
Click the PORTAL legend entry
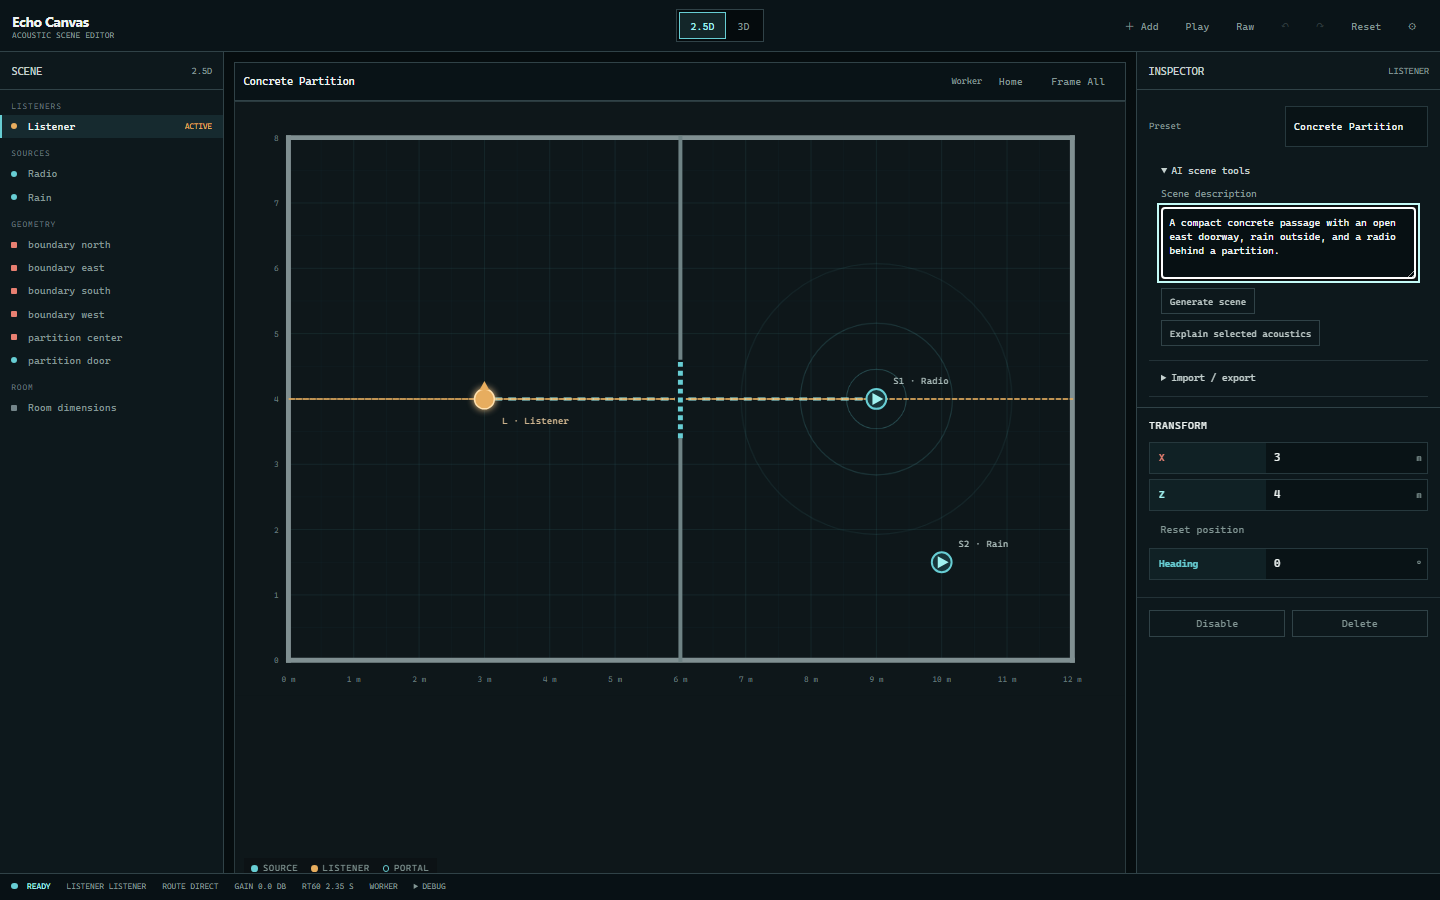coord(406,868)
